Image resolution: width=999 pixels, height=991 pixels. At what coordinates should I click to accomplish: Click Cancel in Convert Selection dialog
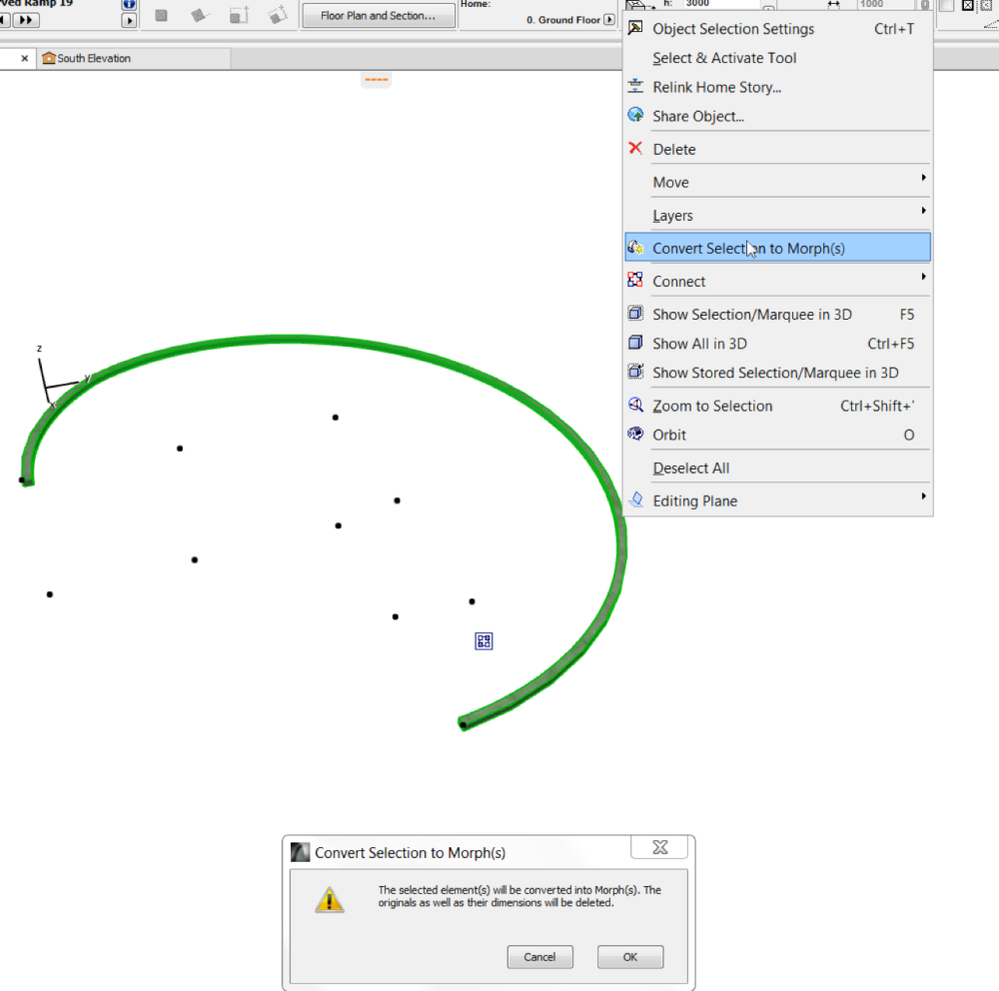click(540, 957)
